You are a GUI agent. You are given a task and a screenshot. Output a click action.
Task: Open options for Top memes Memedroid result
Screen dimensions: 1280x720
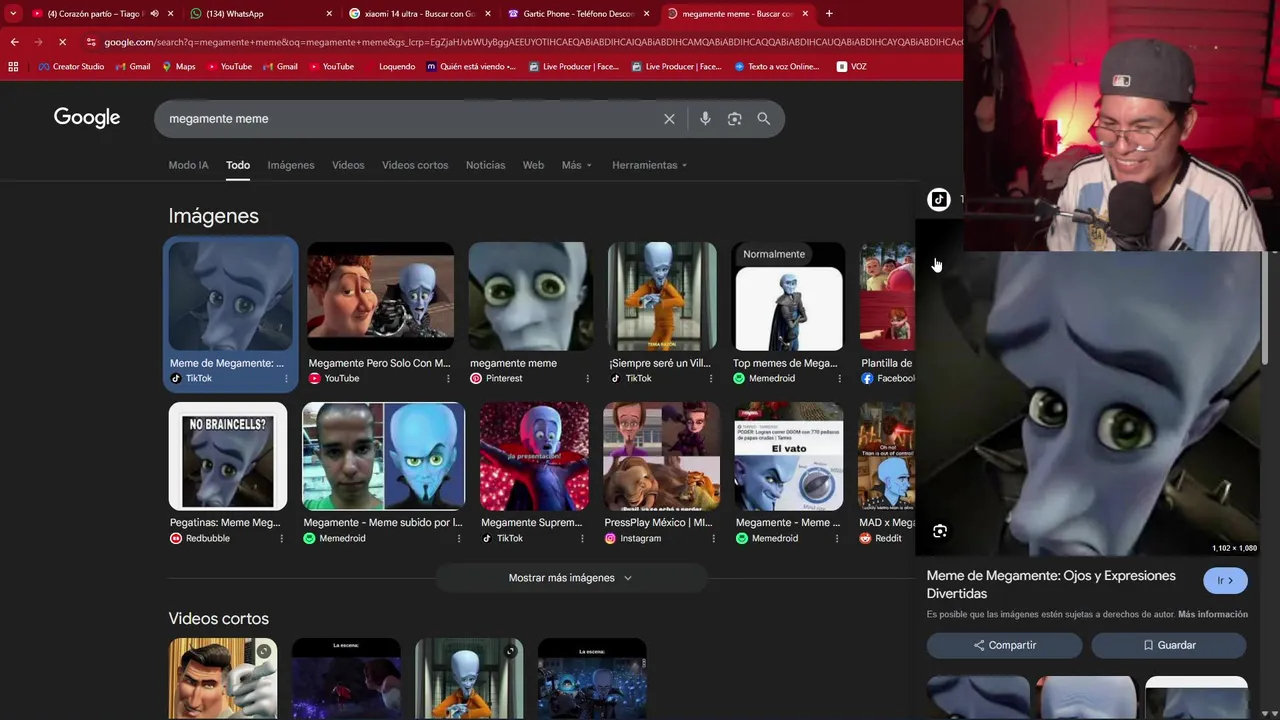coord(839,379)
